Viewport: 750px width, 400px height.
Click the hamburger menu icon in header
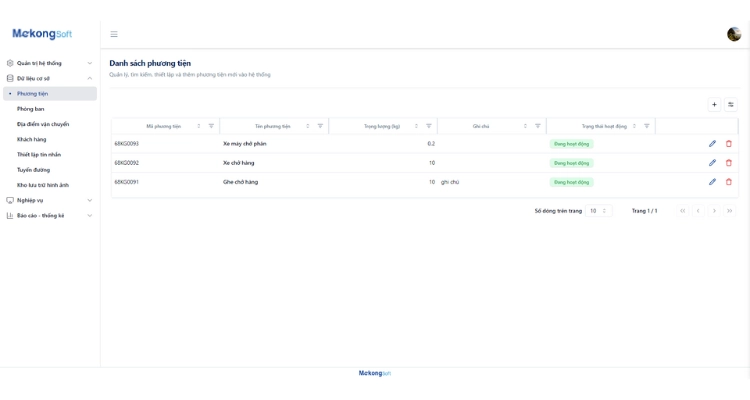point(114,34)
